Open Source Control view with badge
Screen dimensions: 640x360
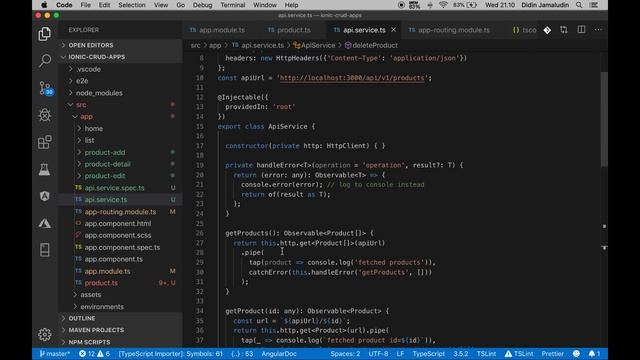[46, 88]
